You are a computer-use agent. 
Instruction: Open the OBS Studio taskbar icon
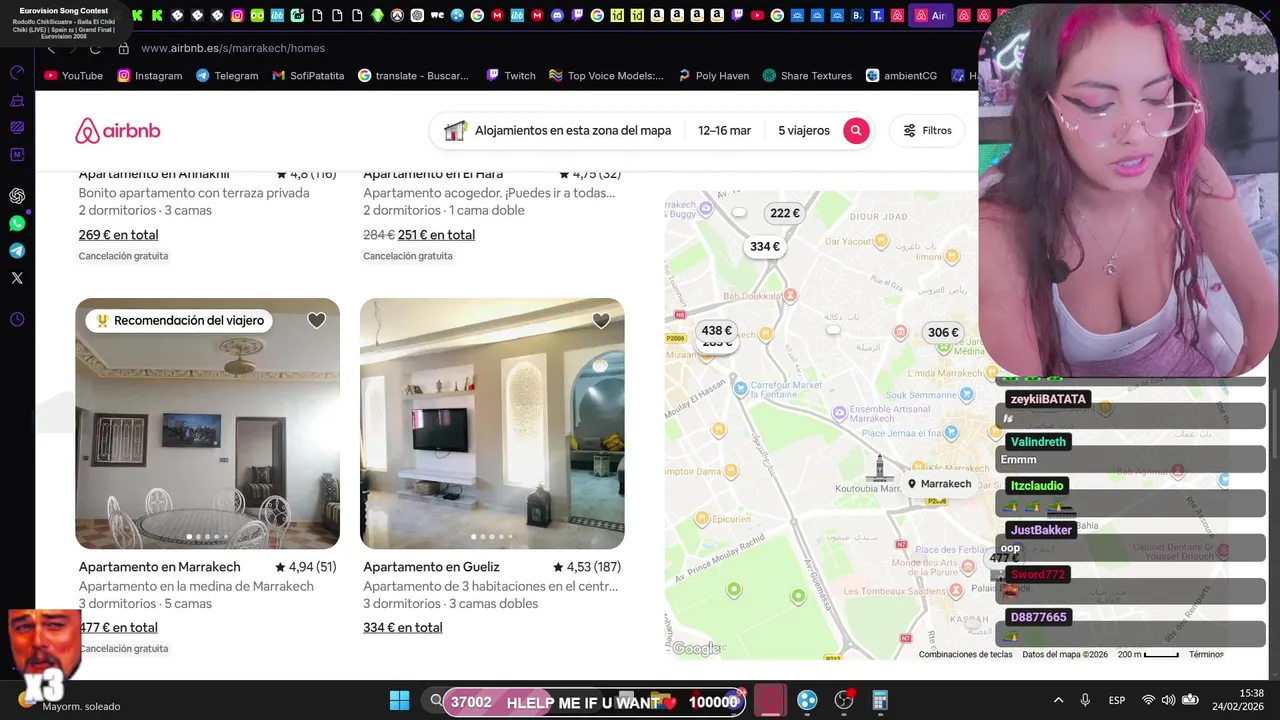(x=844, y=701)
